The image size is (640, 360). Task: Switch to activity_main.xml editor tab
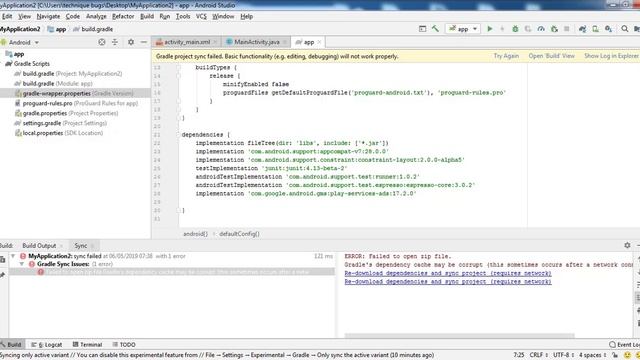(187, 42)
